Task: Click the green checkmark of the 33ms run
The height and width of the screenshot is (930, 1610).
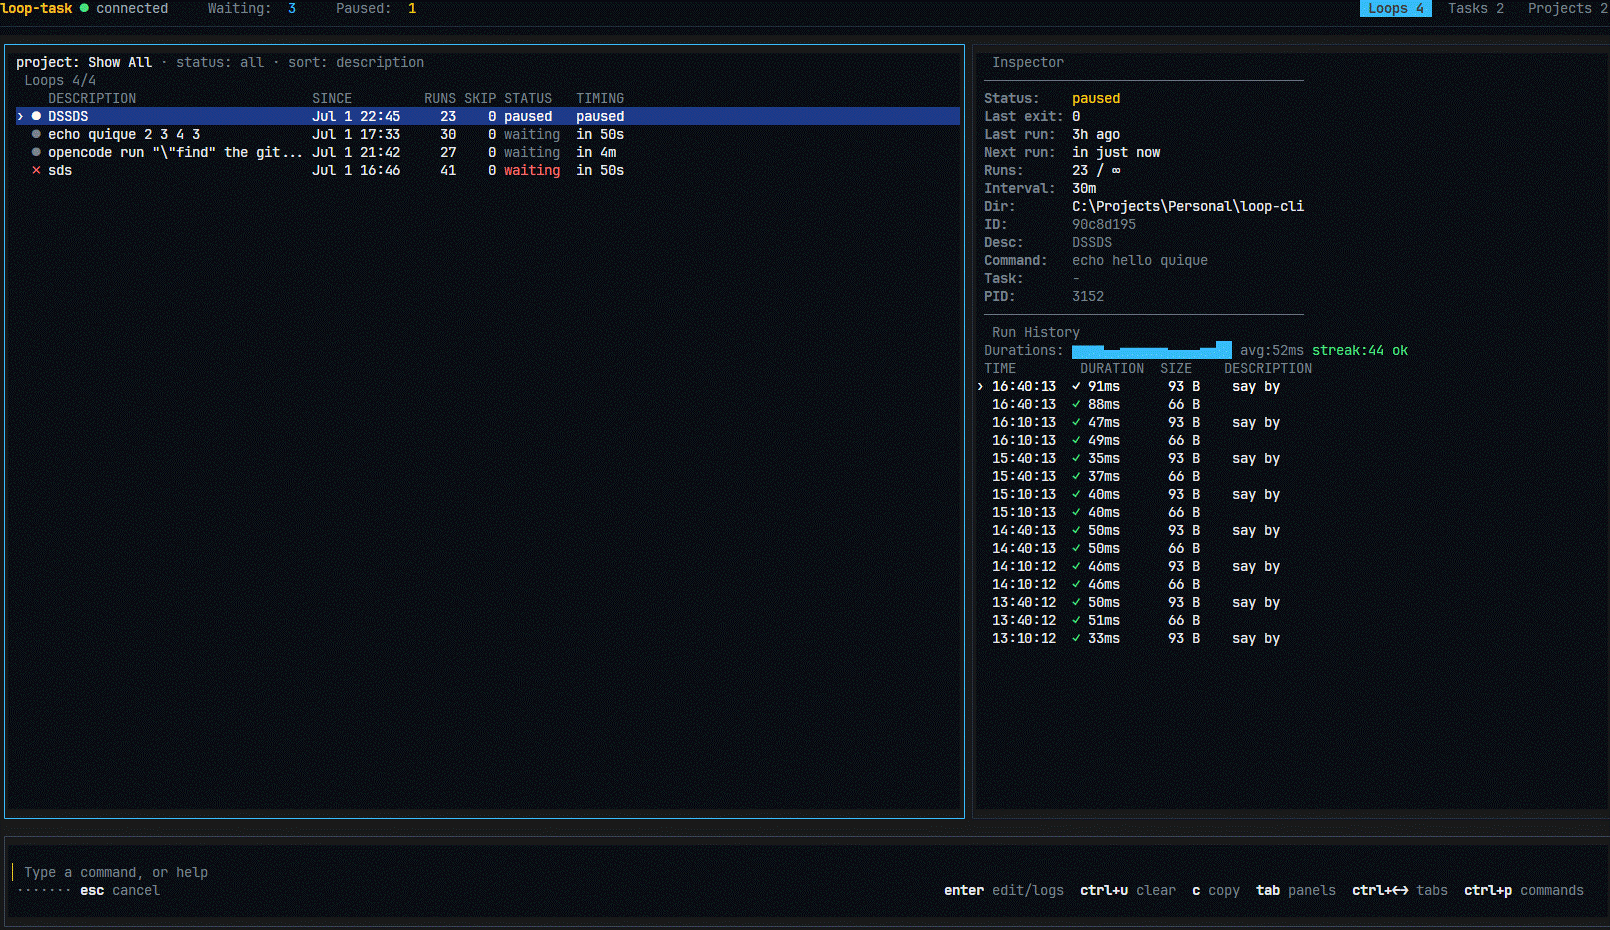Action: 1076,638
